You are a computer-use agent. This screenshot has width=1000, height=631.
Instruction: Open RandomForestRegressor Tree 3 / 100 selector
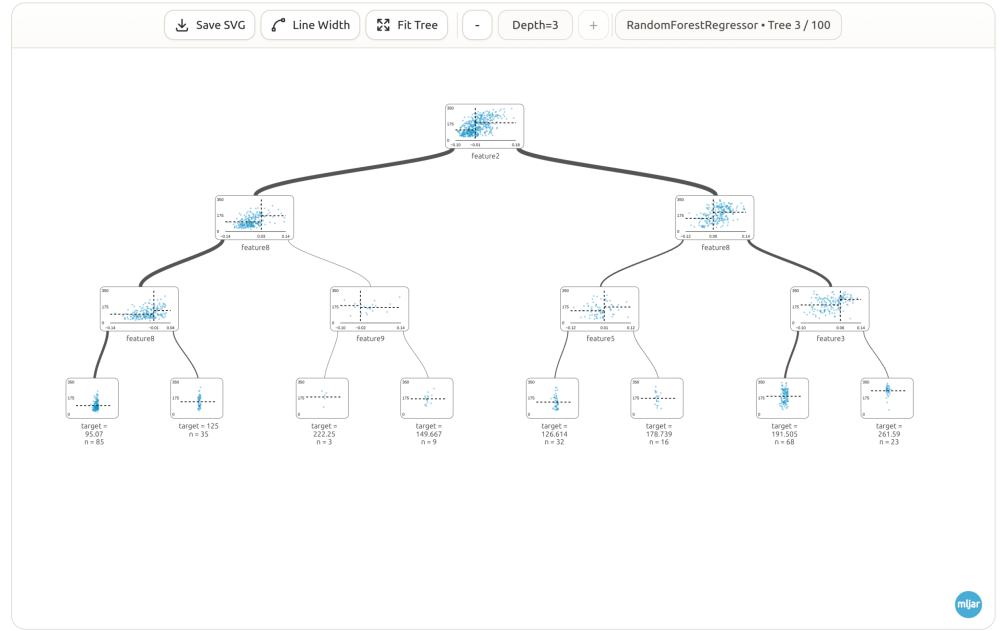click(x=728, y=25)
